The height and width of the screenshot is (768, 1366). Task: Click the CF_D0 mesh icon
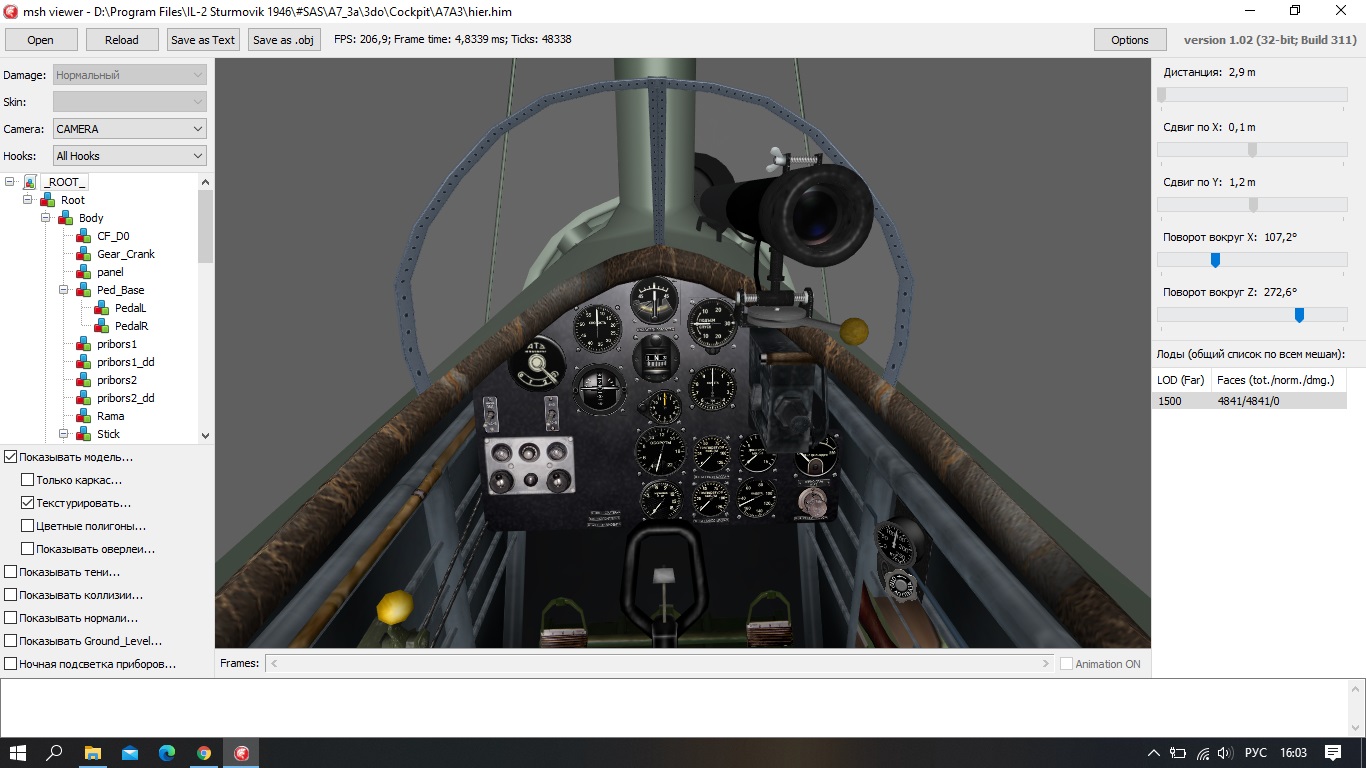[84, 236]
